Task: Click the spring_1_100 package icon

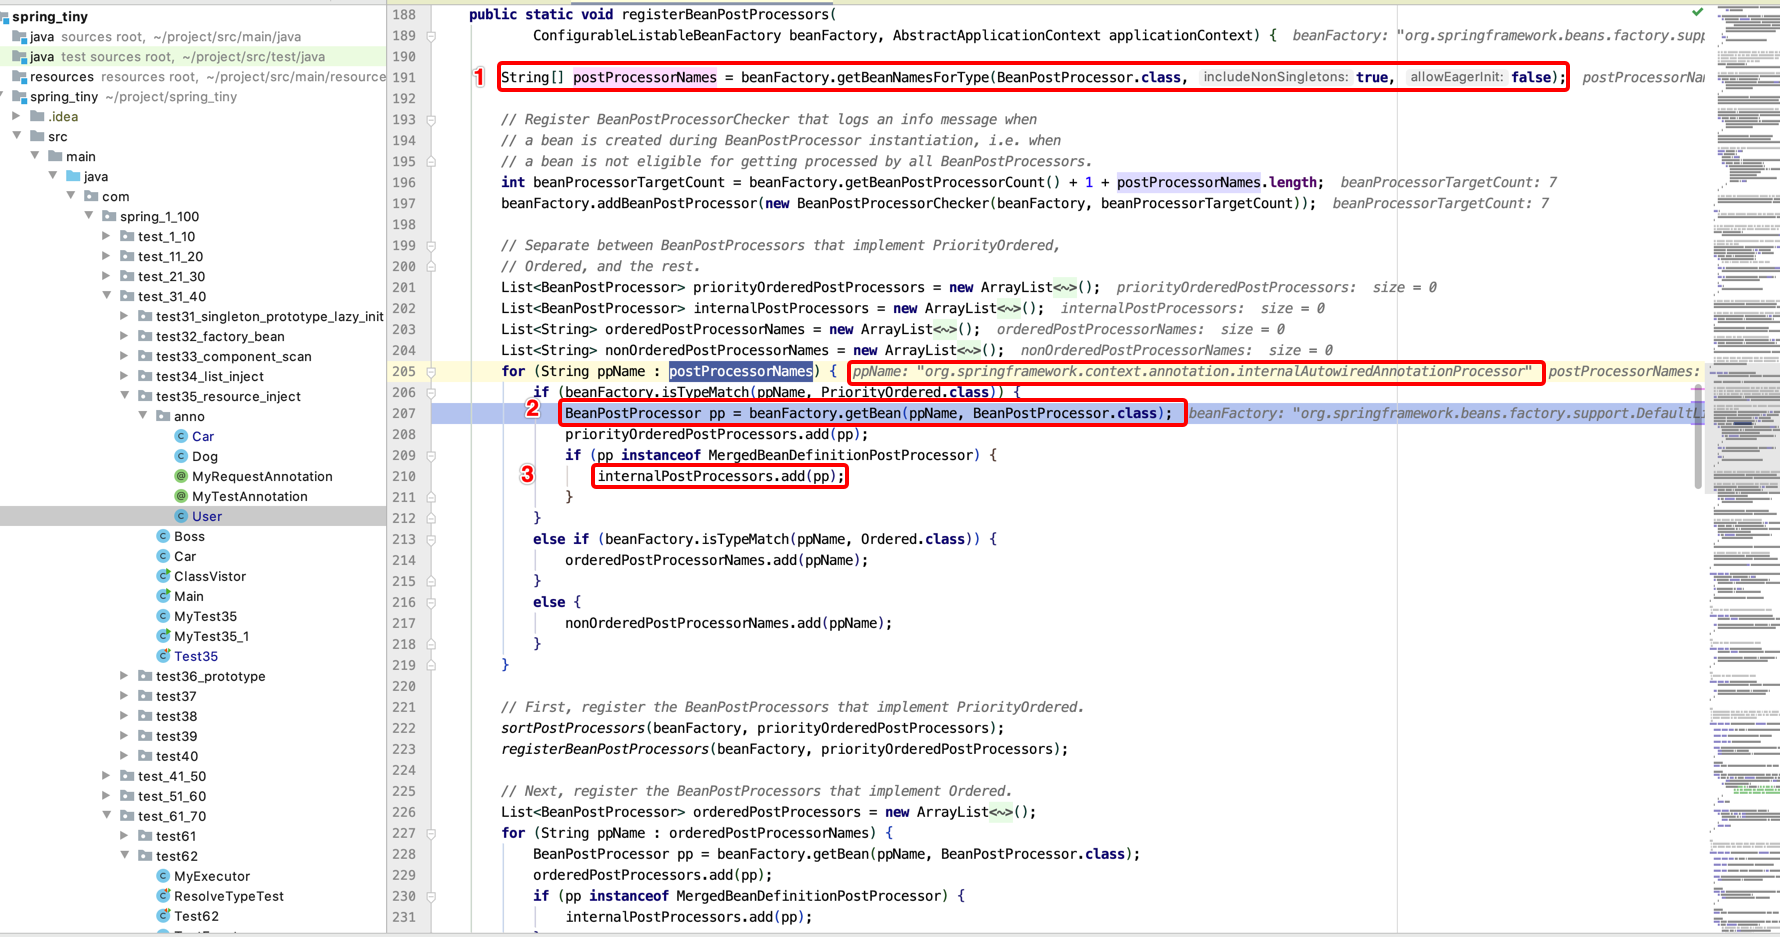Action: [x=109, y=216]
